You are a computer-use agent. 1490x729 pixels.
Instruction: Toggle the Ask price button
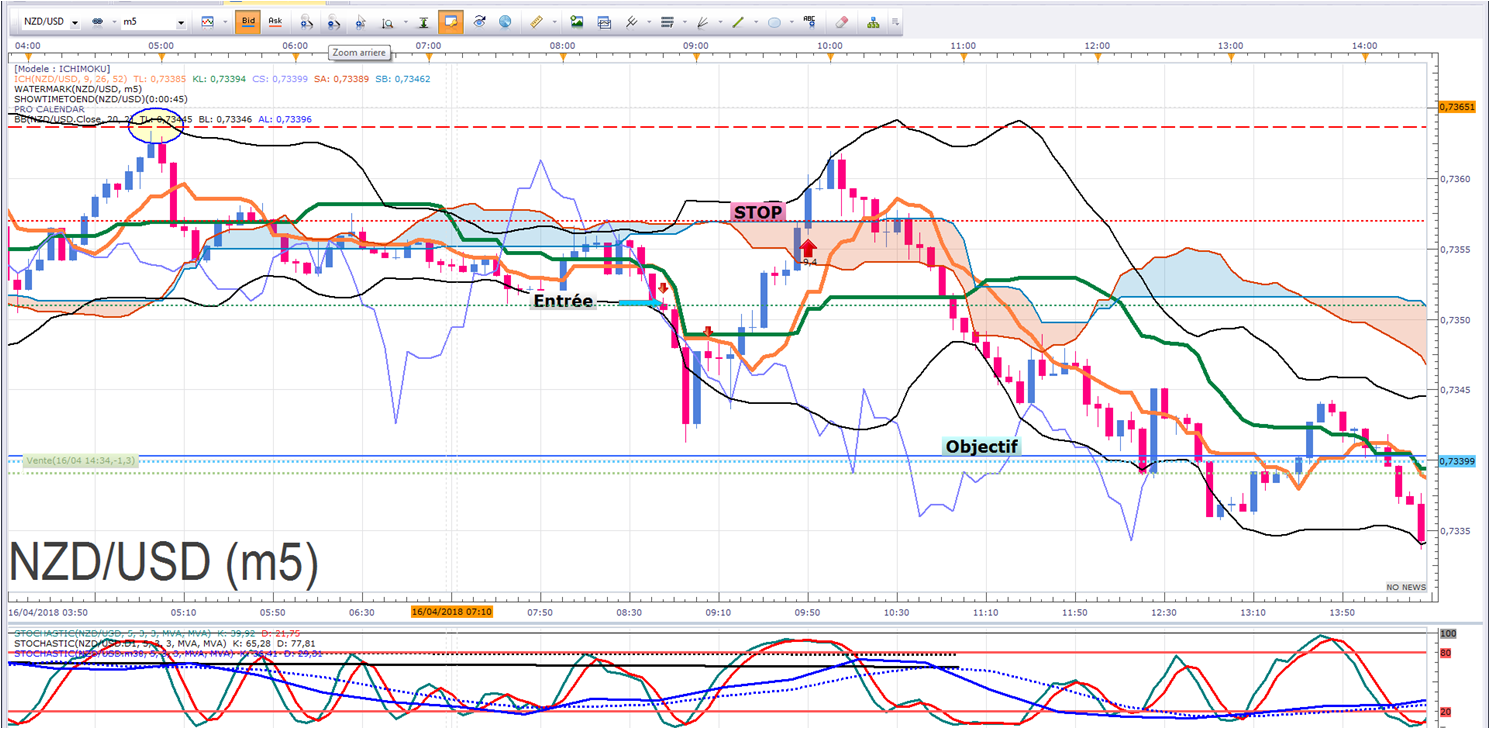(275, 21)
